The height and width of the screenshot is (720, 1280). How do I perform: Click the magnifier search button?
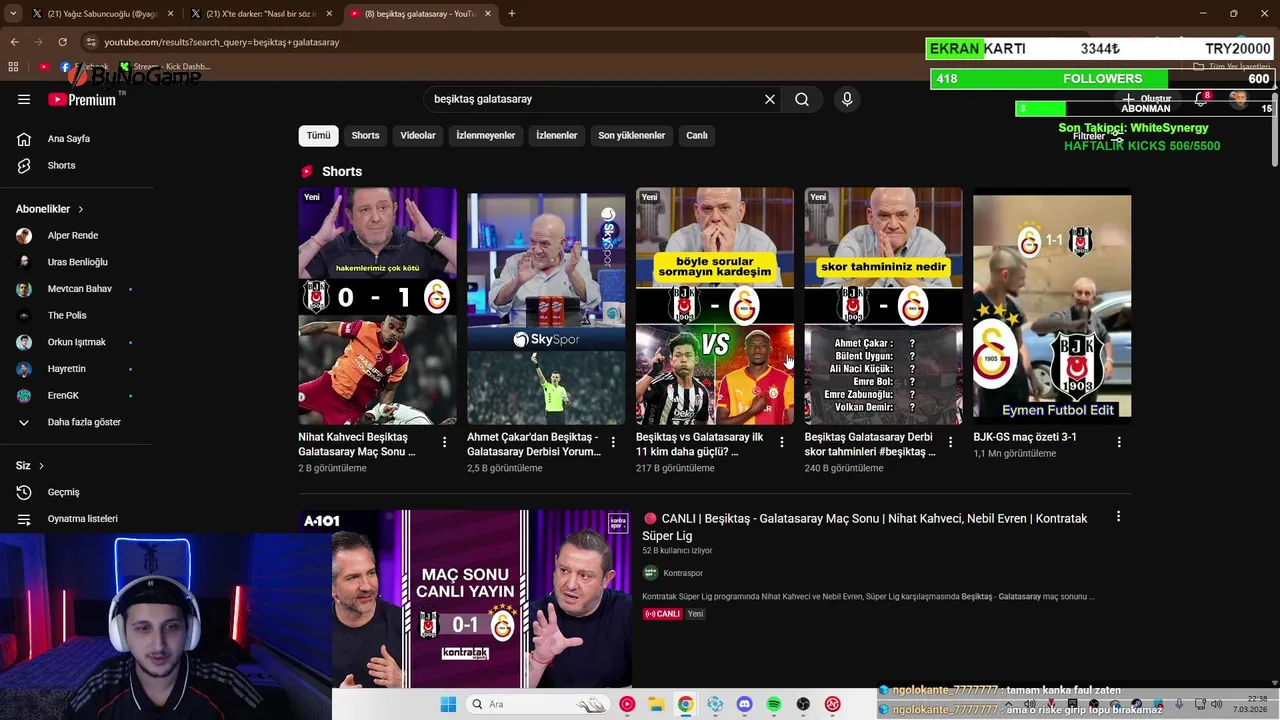(x=802, y=99)
